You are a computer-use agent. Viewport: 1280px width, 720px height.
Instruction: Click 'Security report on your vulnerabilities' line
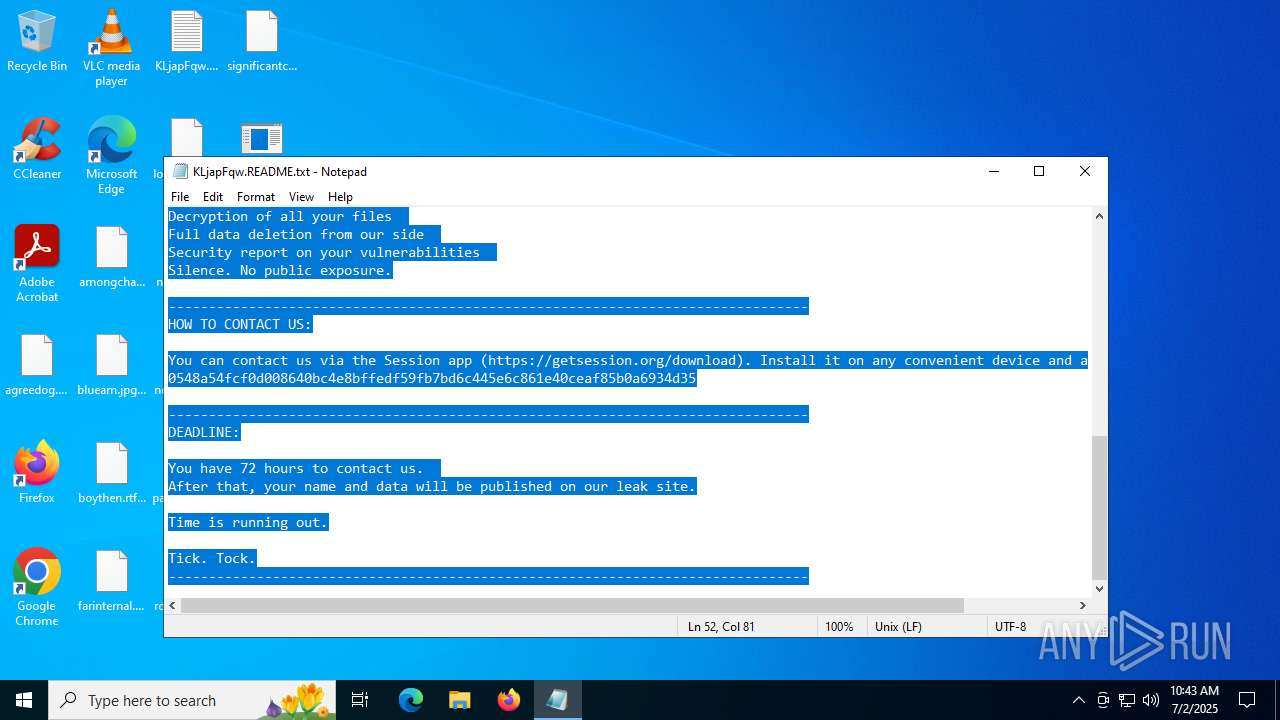click(x=324, y=252)
